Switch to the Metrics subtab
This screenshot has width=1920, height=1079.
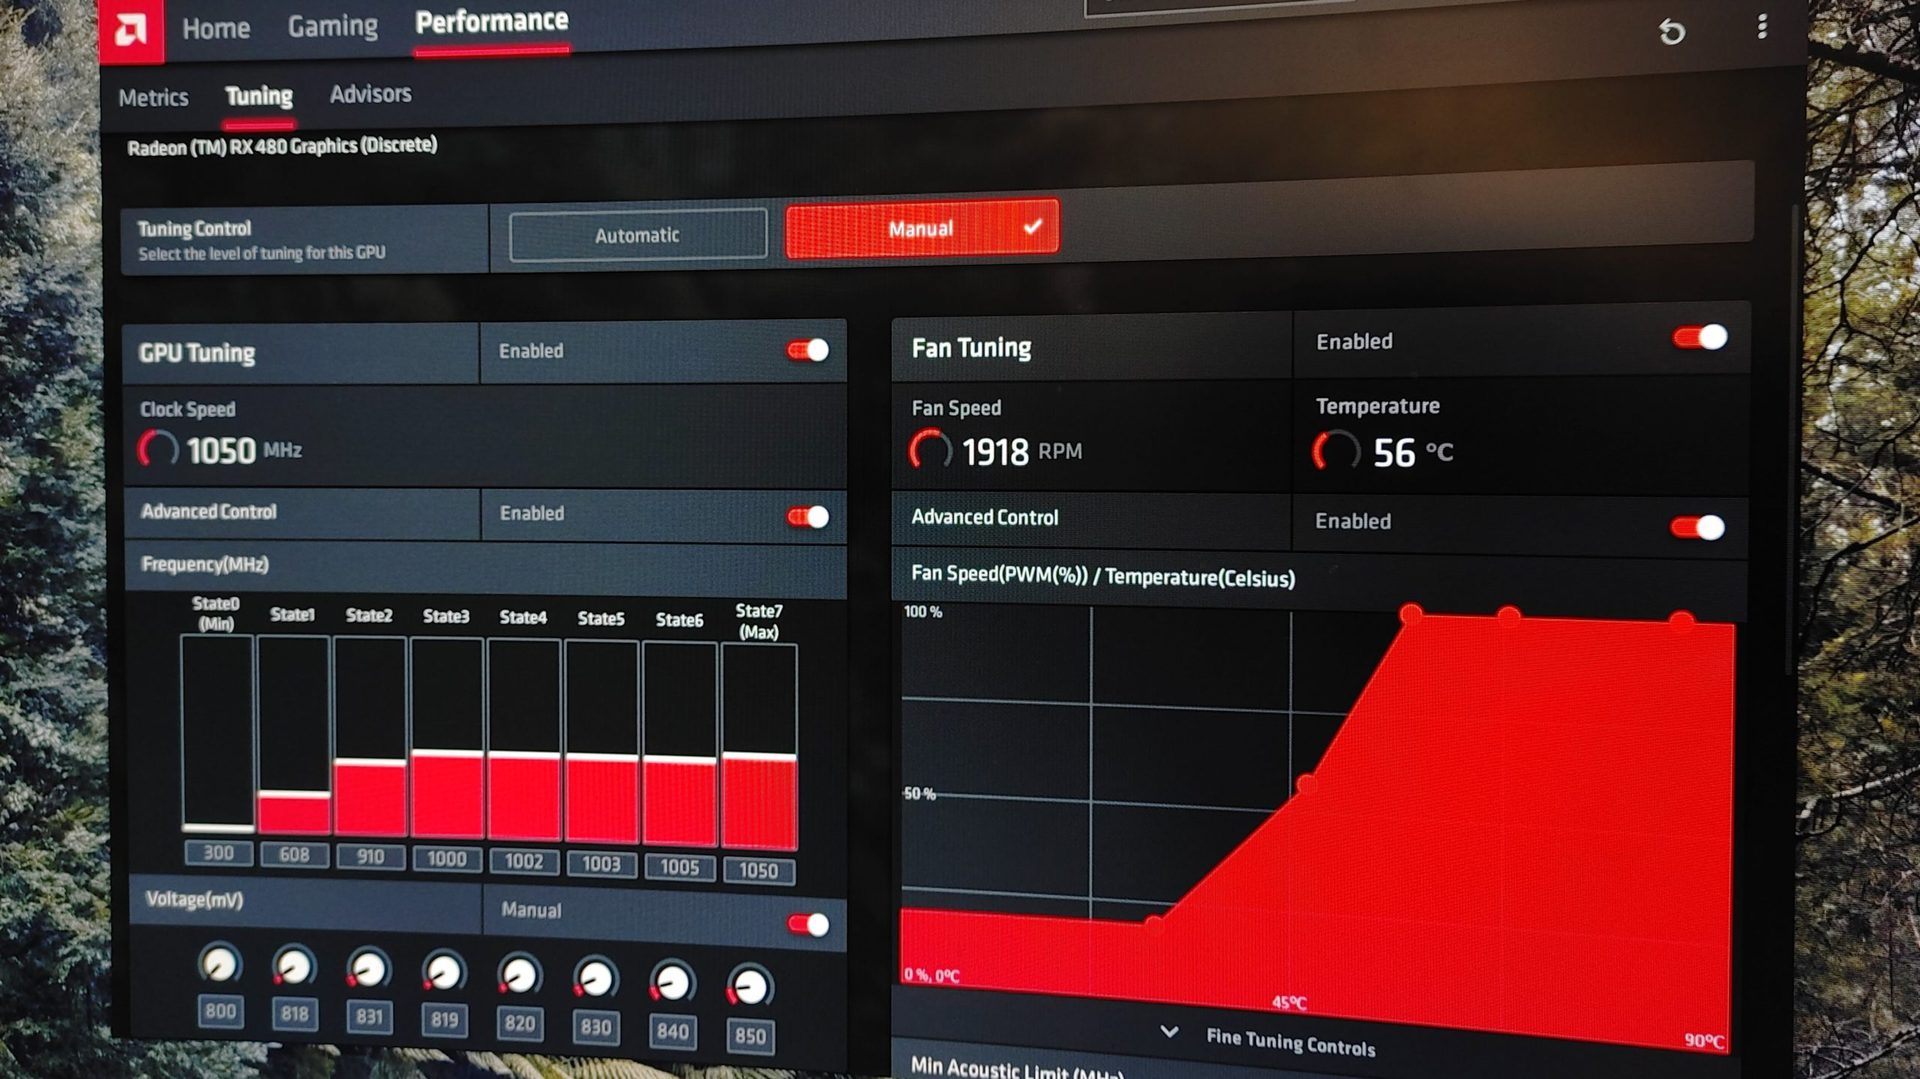[x=153, y=97]
